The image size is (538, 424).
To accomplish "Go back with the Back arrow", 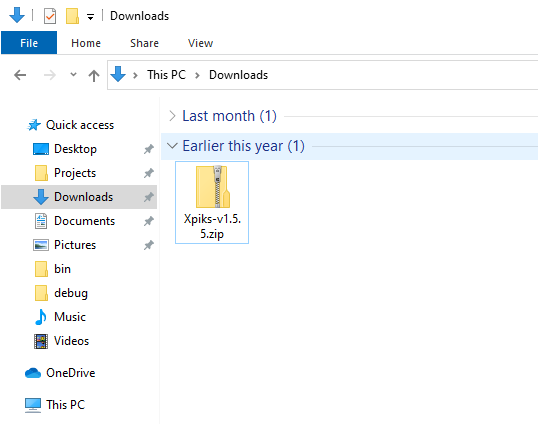I will tap(20, 75).
